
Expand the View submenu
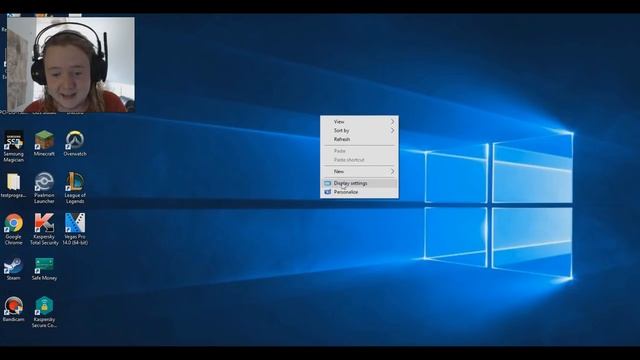click(359, 122)
